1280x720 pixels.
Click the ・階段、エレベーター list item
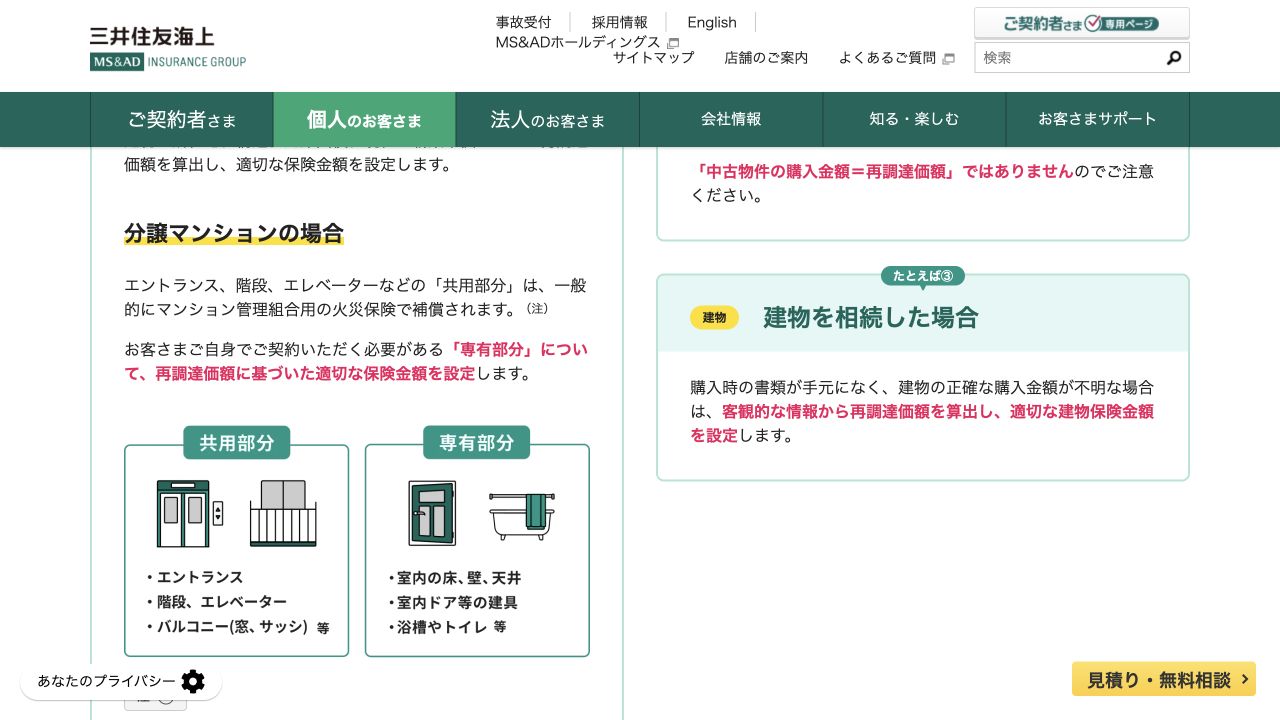(x=215, y=602)
